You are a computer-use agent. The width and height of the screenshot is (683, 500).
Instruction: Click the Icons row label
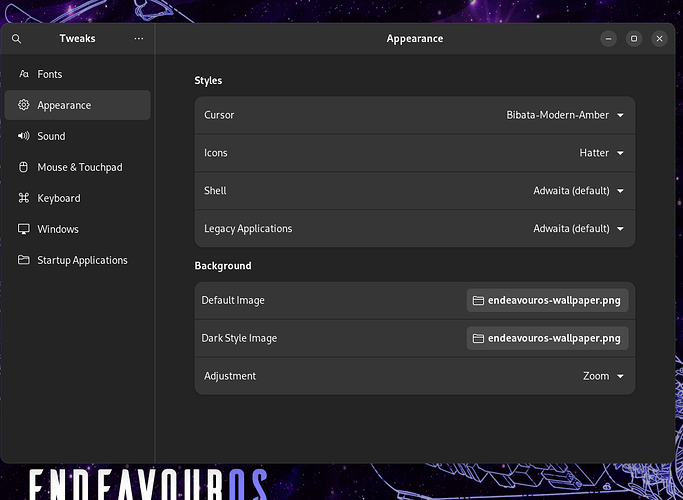216,153
